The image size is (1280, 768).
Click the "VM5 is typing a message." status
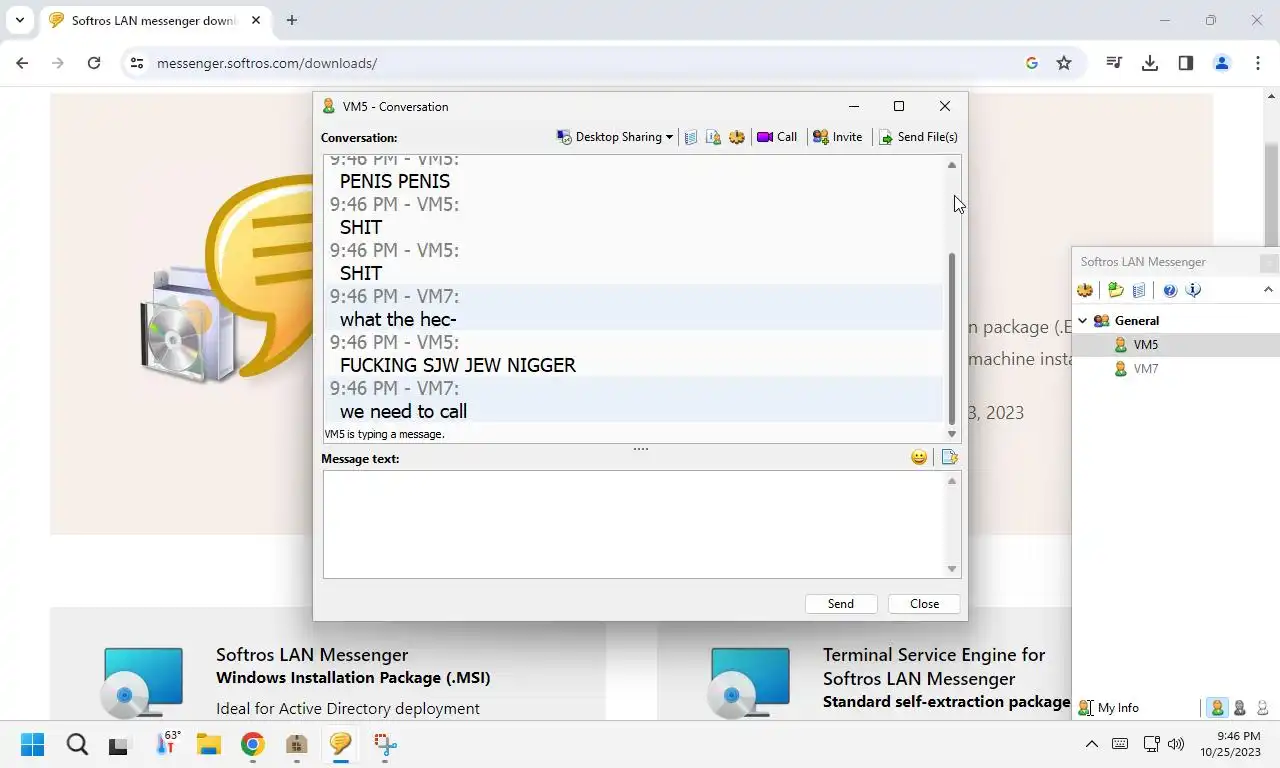point(384,434)
